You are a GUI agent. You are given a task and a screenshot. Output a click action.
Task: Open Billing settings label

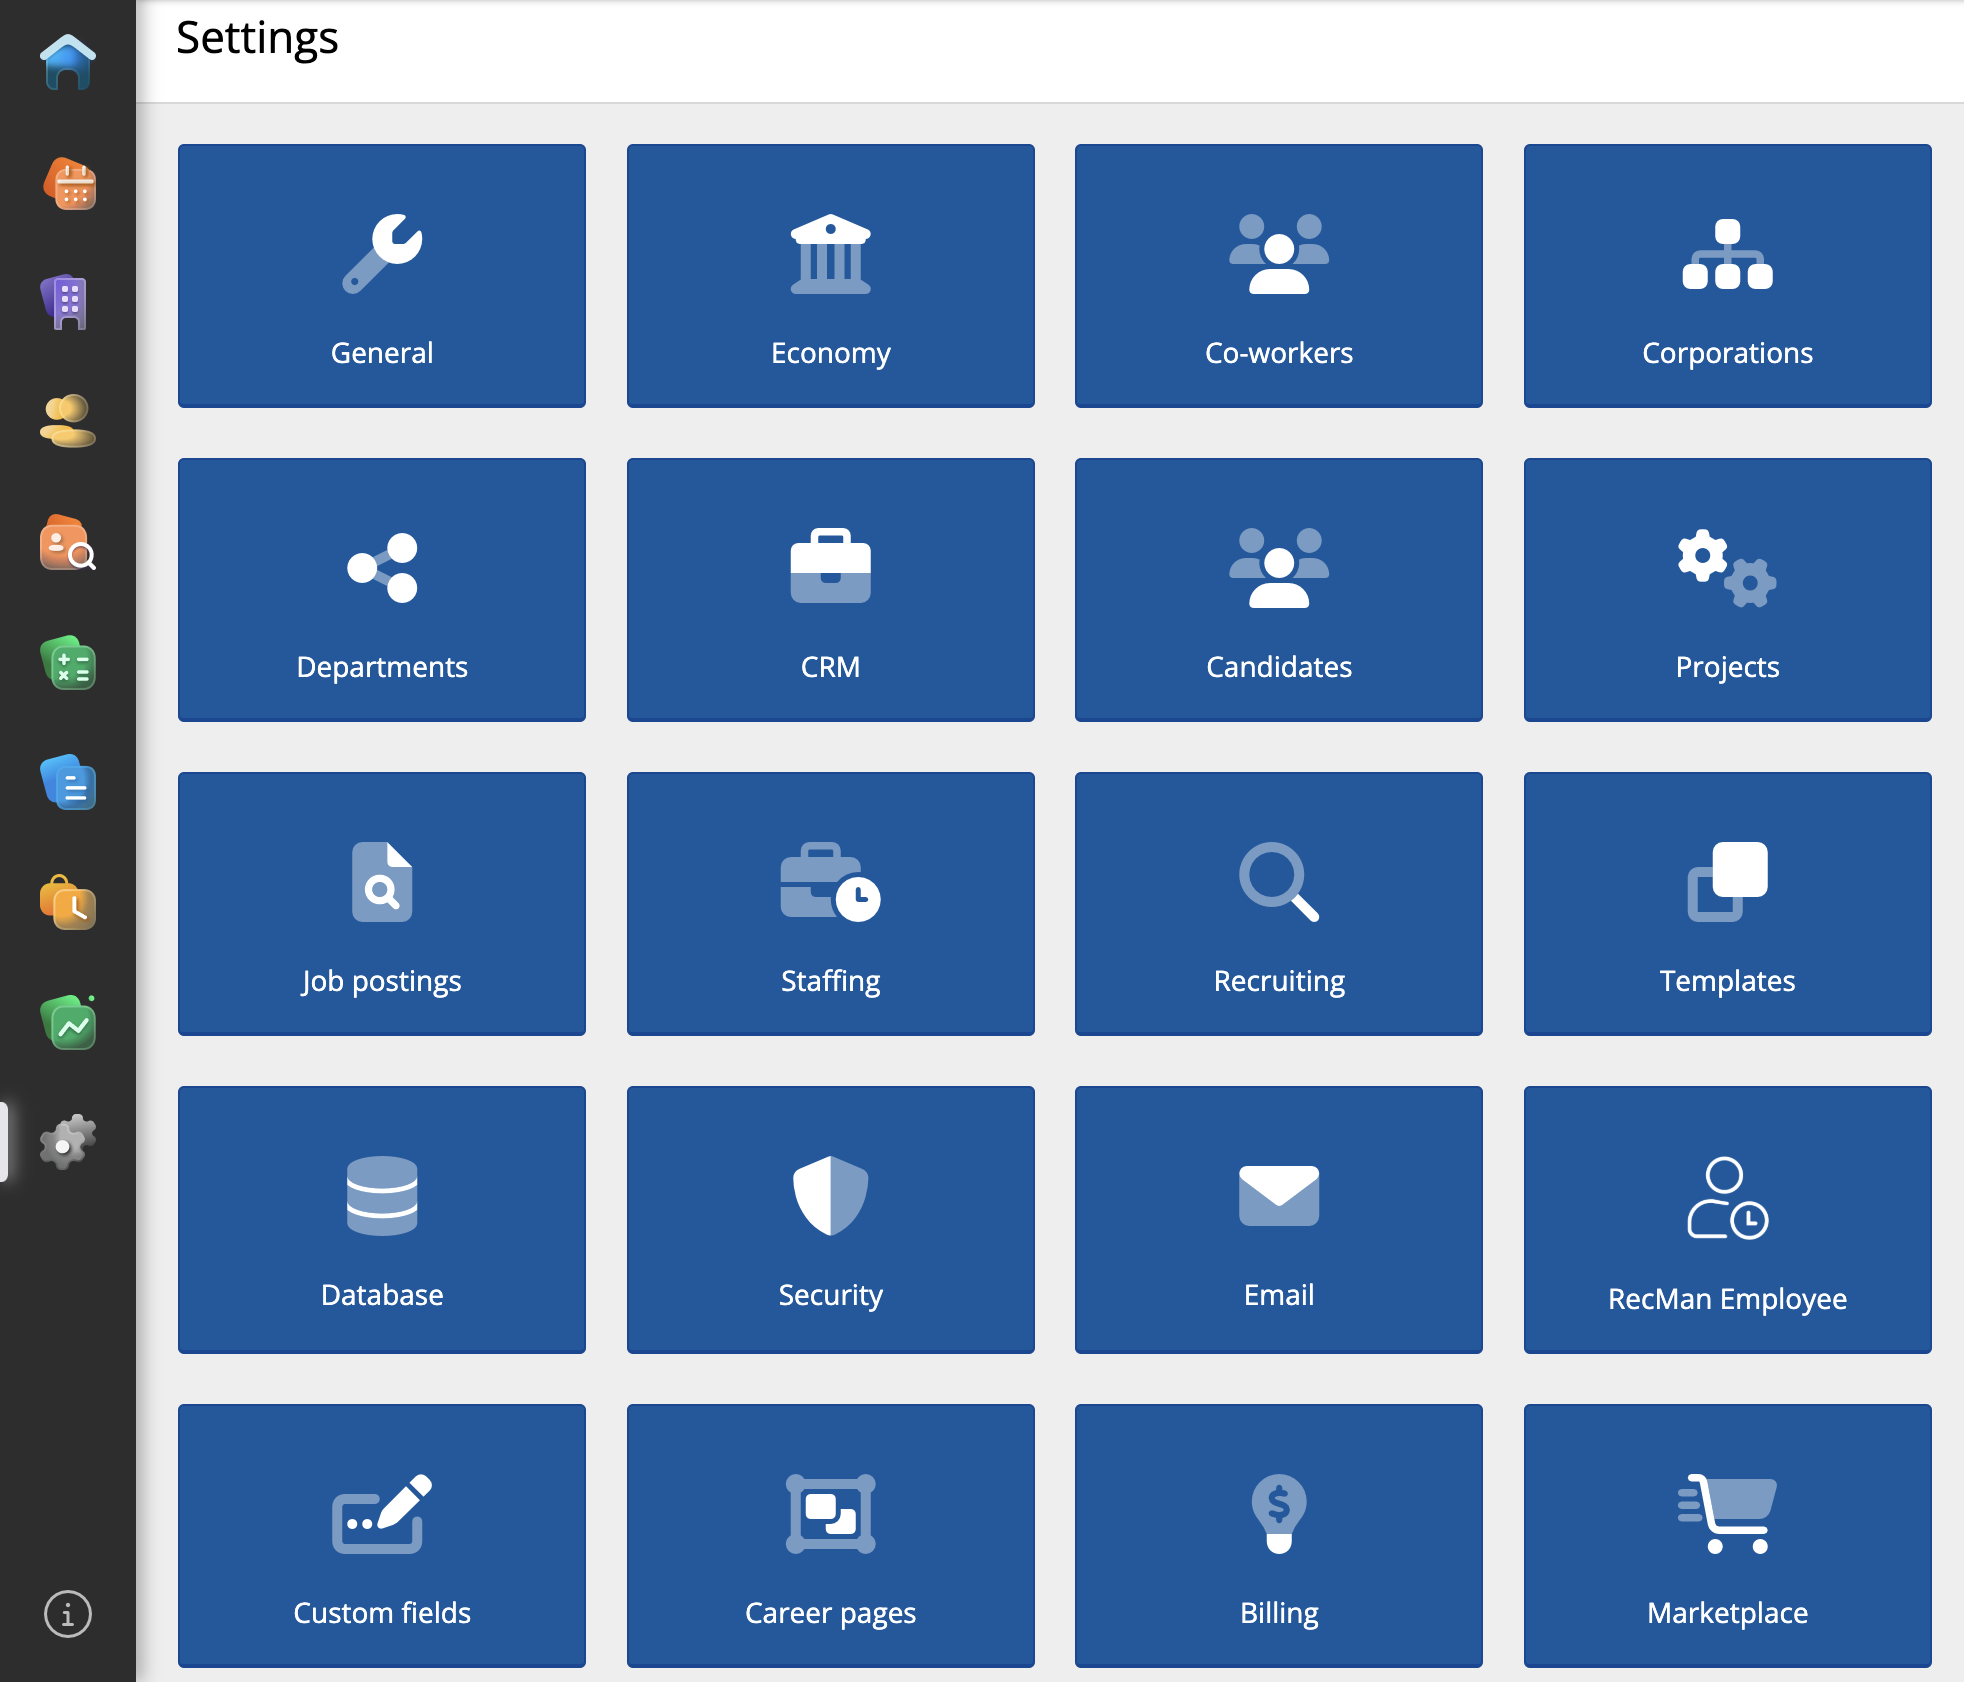pos(1279,1613)
